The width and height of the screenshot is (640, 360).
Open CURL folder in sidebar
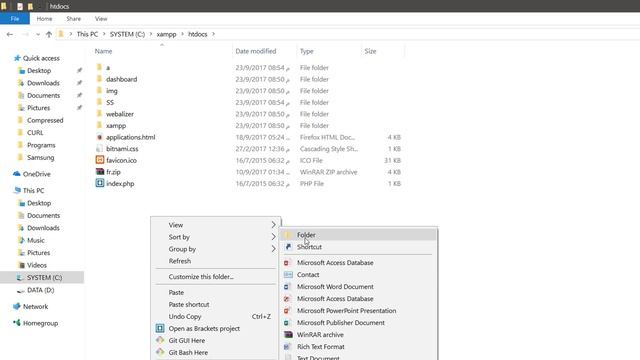pos(35,133)
